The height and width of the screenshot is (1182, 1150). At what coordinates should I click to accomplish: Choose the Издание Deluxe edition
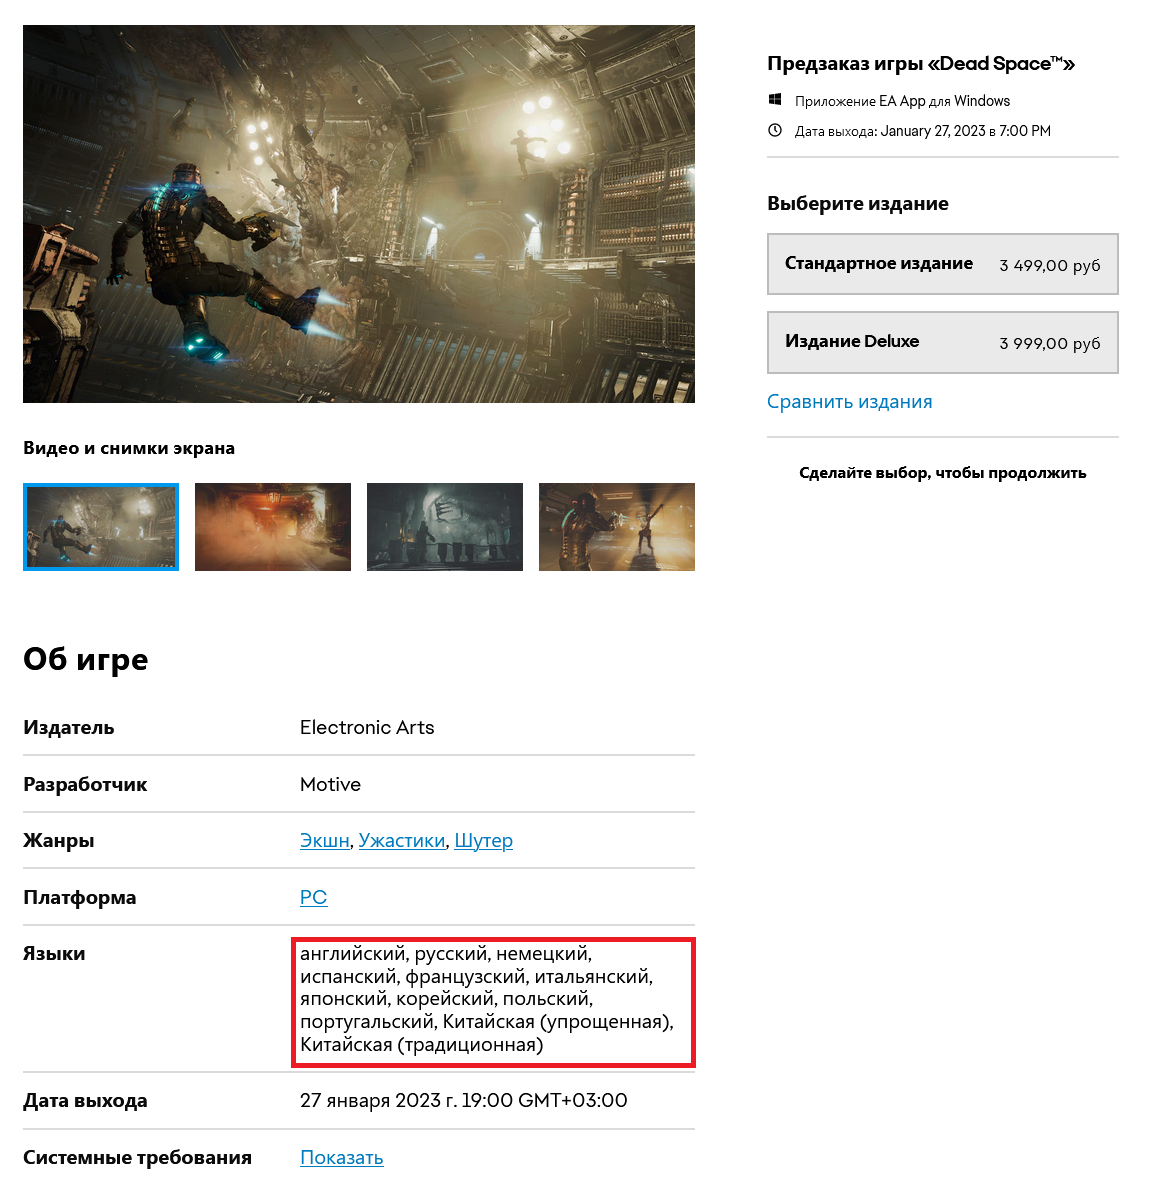[943, 342]
